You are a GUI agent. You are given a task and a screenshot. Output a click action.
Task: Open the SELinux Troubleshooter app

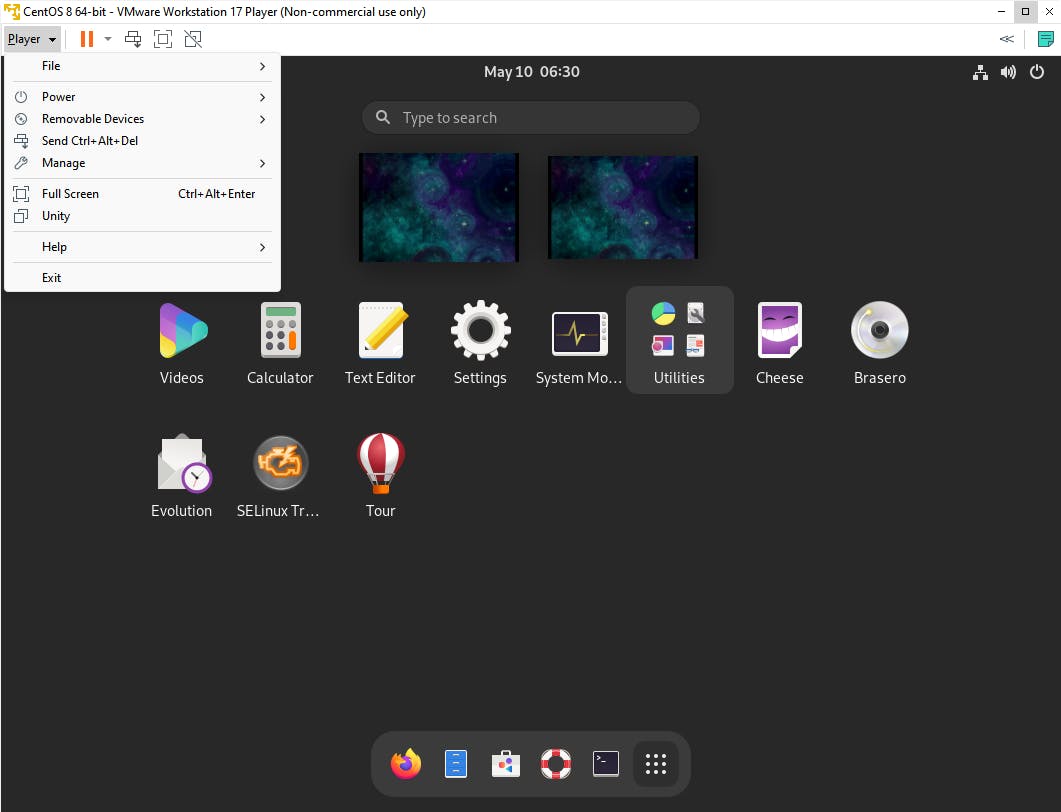coord(279,475)
